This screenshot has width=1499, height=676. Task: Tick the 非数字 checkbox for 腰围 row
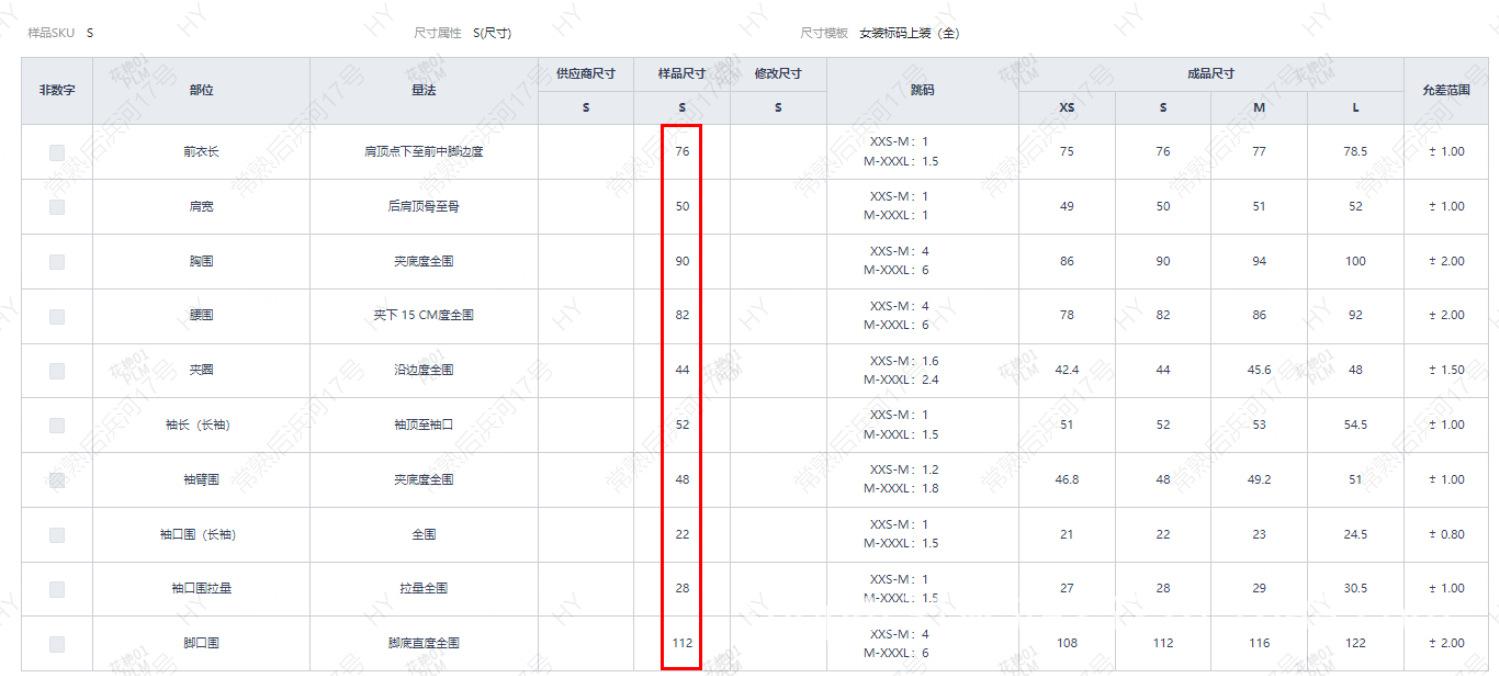click(x=57, y=316)
